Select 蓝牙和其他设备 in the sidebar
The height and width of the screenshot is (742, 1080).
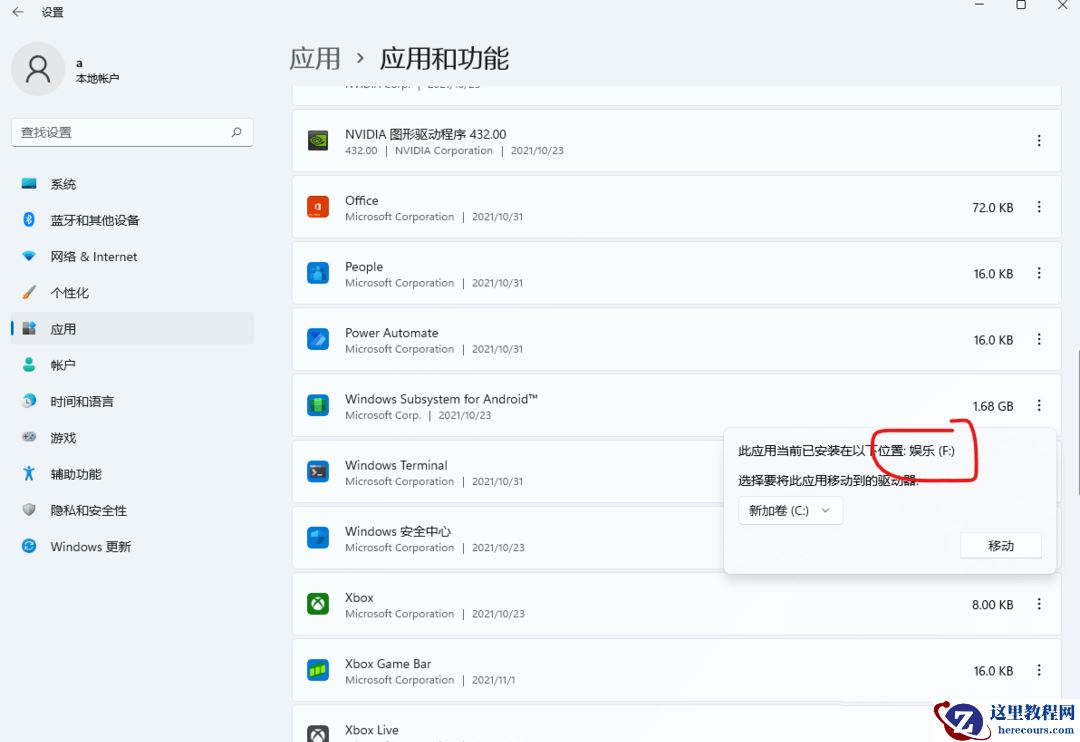coord(96,220)
